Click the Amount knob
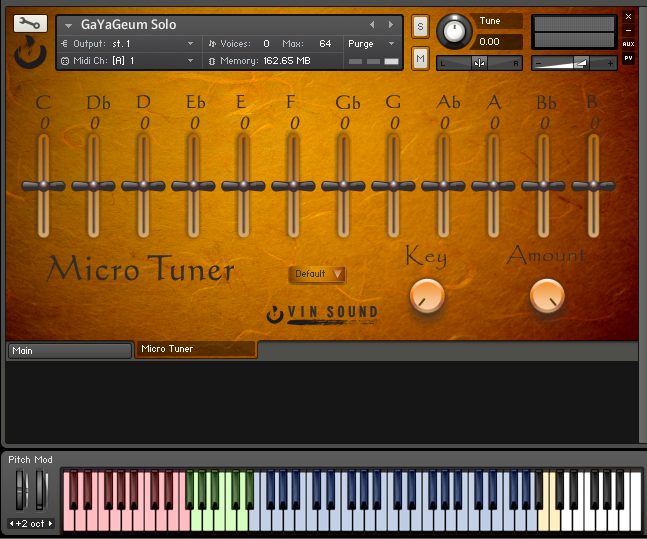The image size is (647, 539). pos(547,296)
